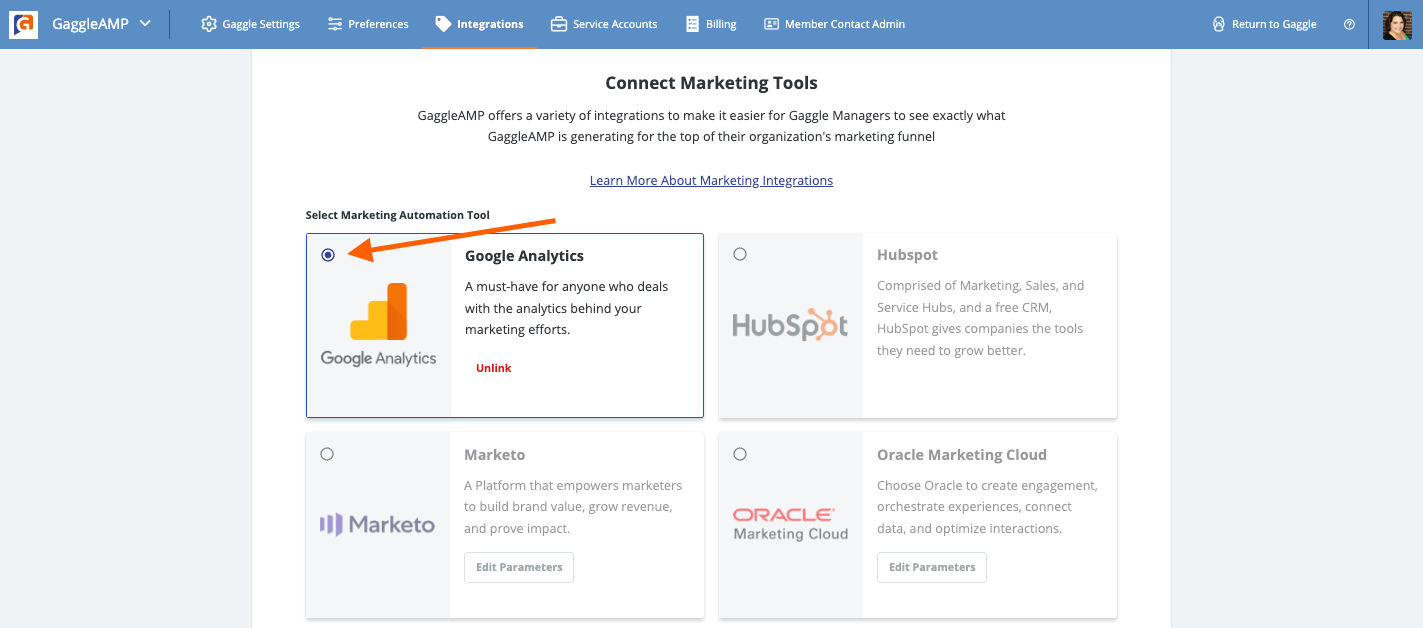Click the GaggleAMP logo icon
Viewport: 1423px width, 628px height.
click(24, 24)
